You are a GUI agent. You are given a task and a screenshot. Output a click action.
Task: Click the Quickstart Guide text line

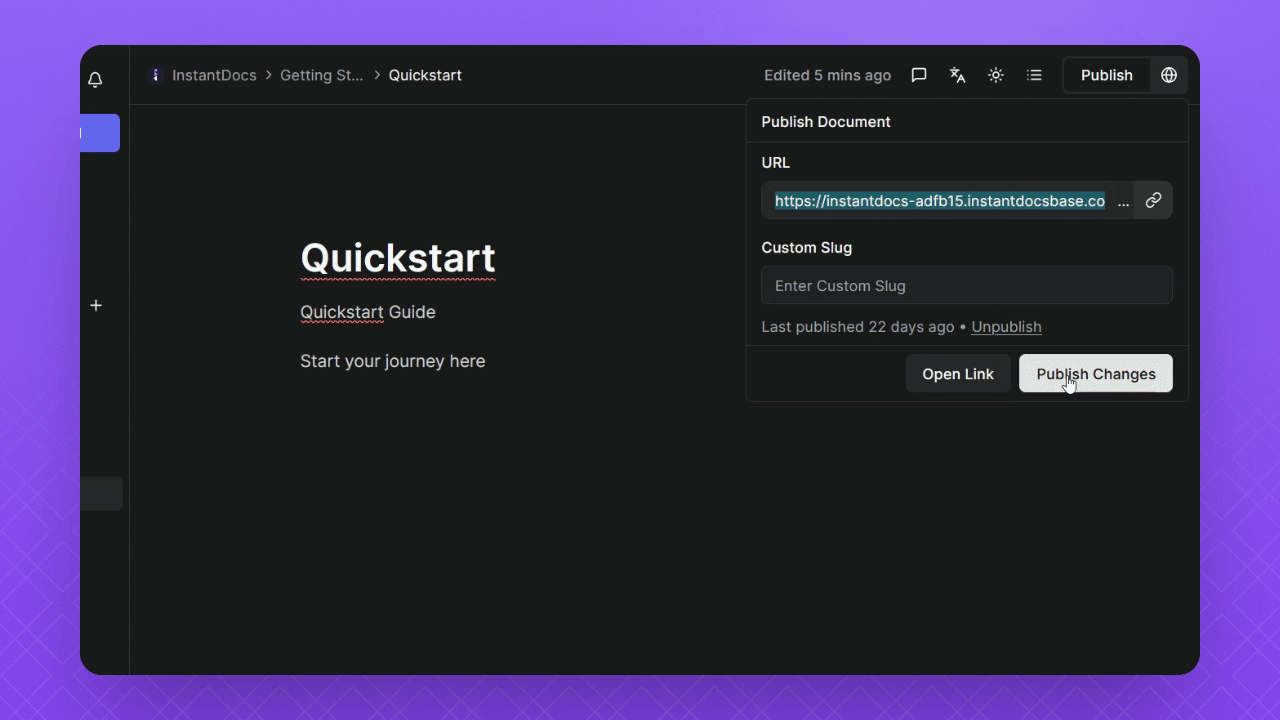[x=368, y=312]
